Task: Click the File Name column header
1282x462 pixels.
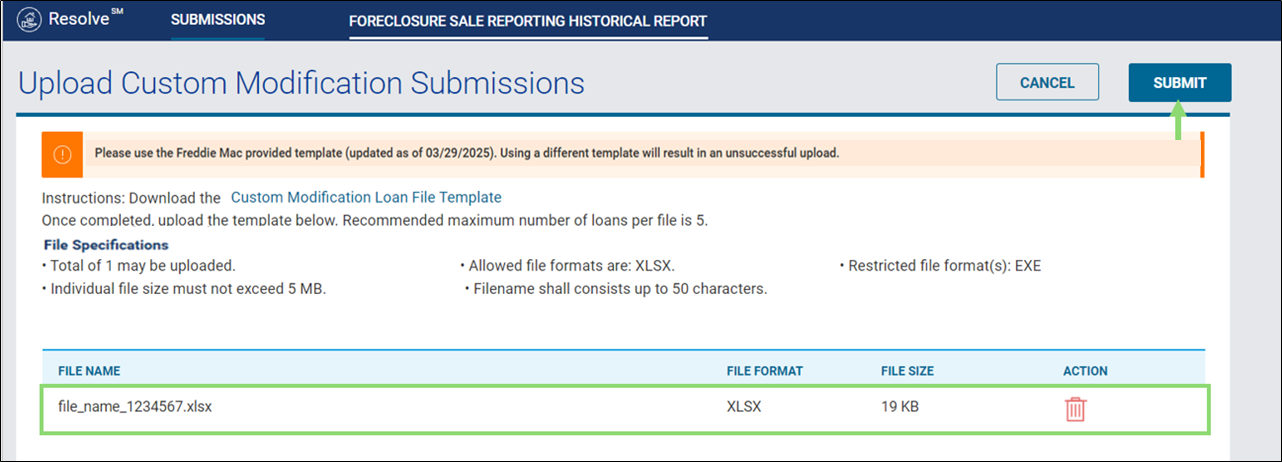Action: (89, 371)
